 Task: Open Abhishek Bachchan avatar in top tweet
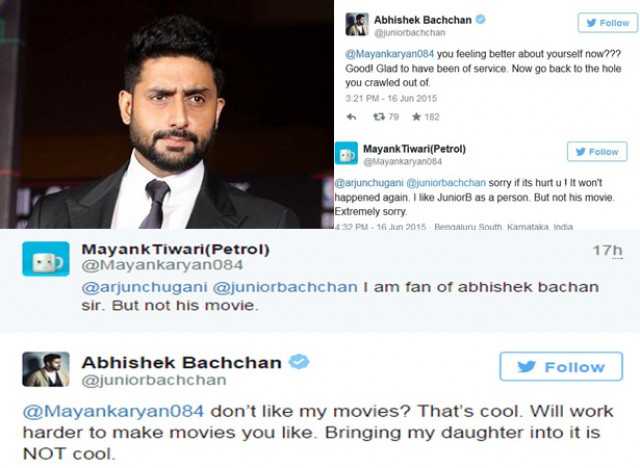coord(357,24)
